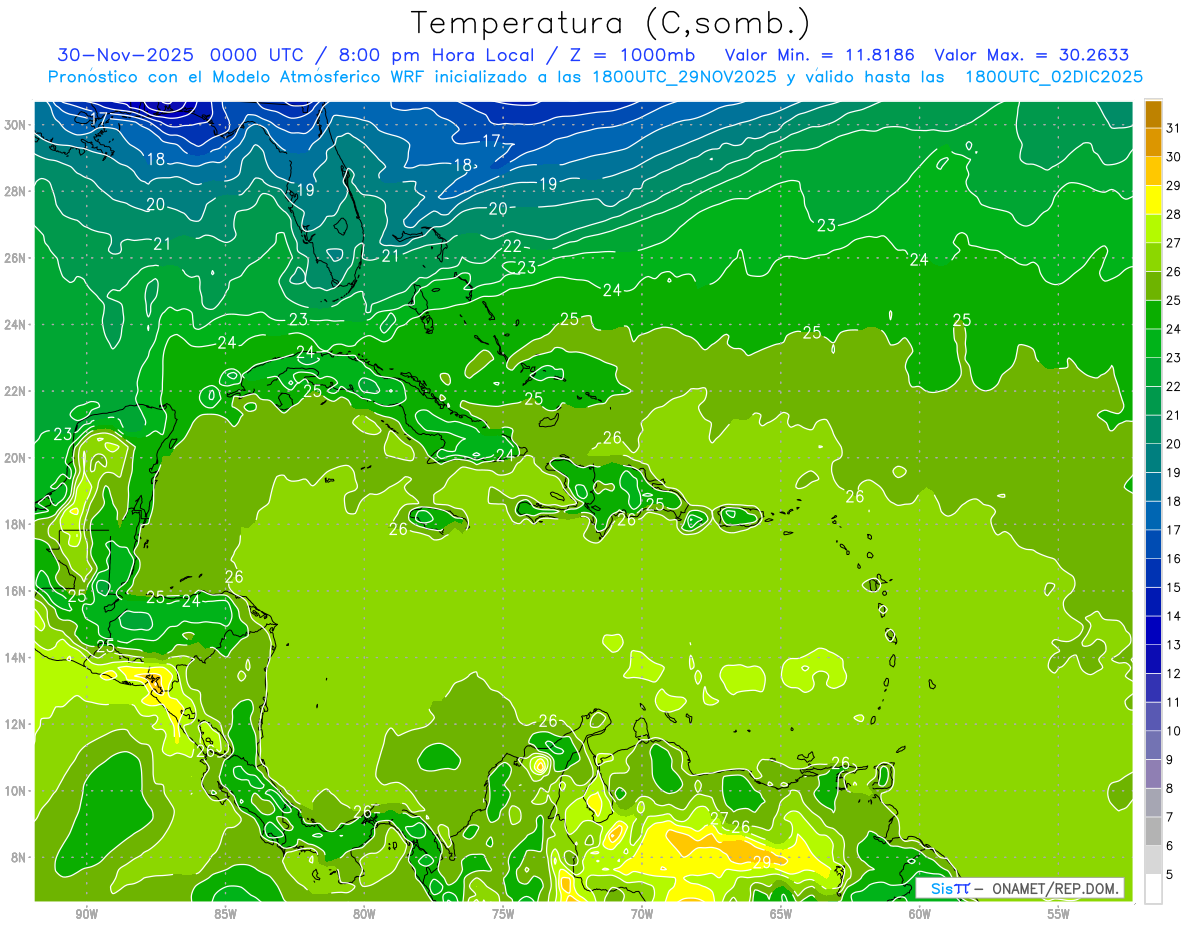This screenshot has width=1200, height=927.
Task: Click the "16N" latitude axis label
Action: 15,591
